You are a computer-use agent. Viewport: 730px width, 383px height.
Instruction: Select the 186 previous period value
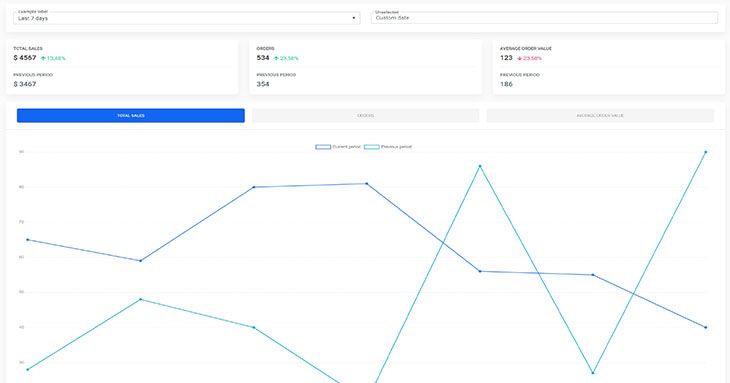click(507, 84)
